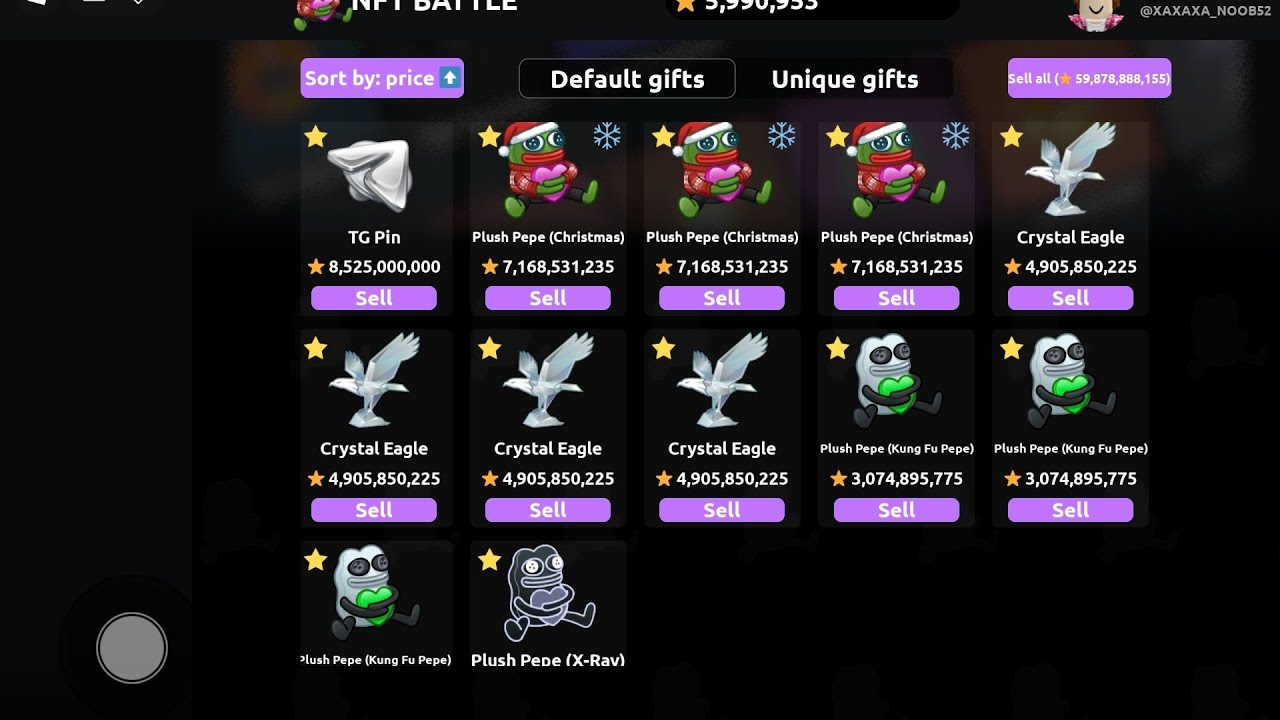Click snowflake icon on first Christmas Pepe

click(607, 136)
